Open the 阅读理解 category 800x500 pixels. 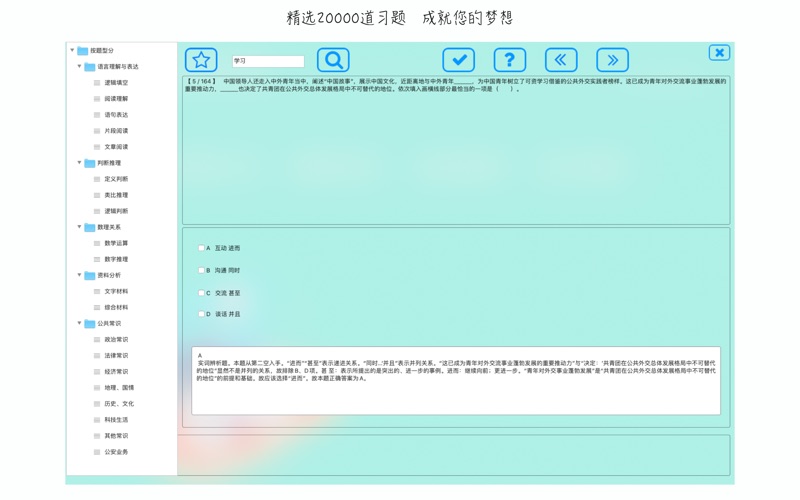116,98
